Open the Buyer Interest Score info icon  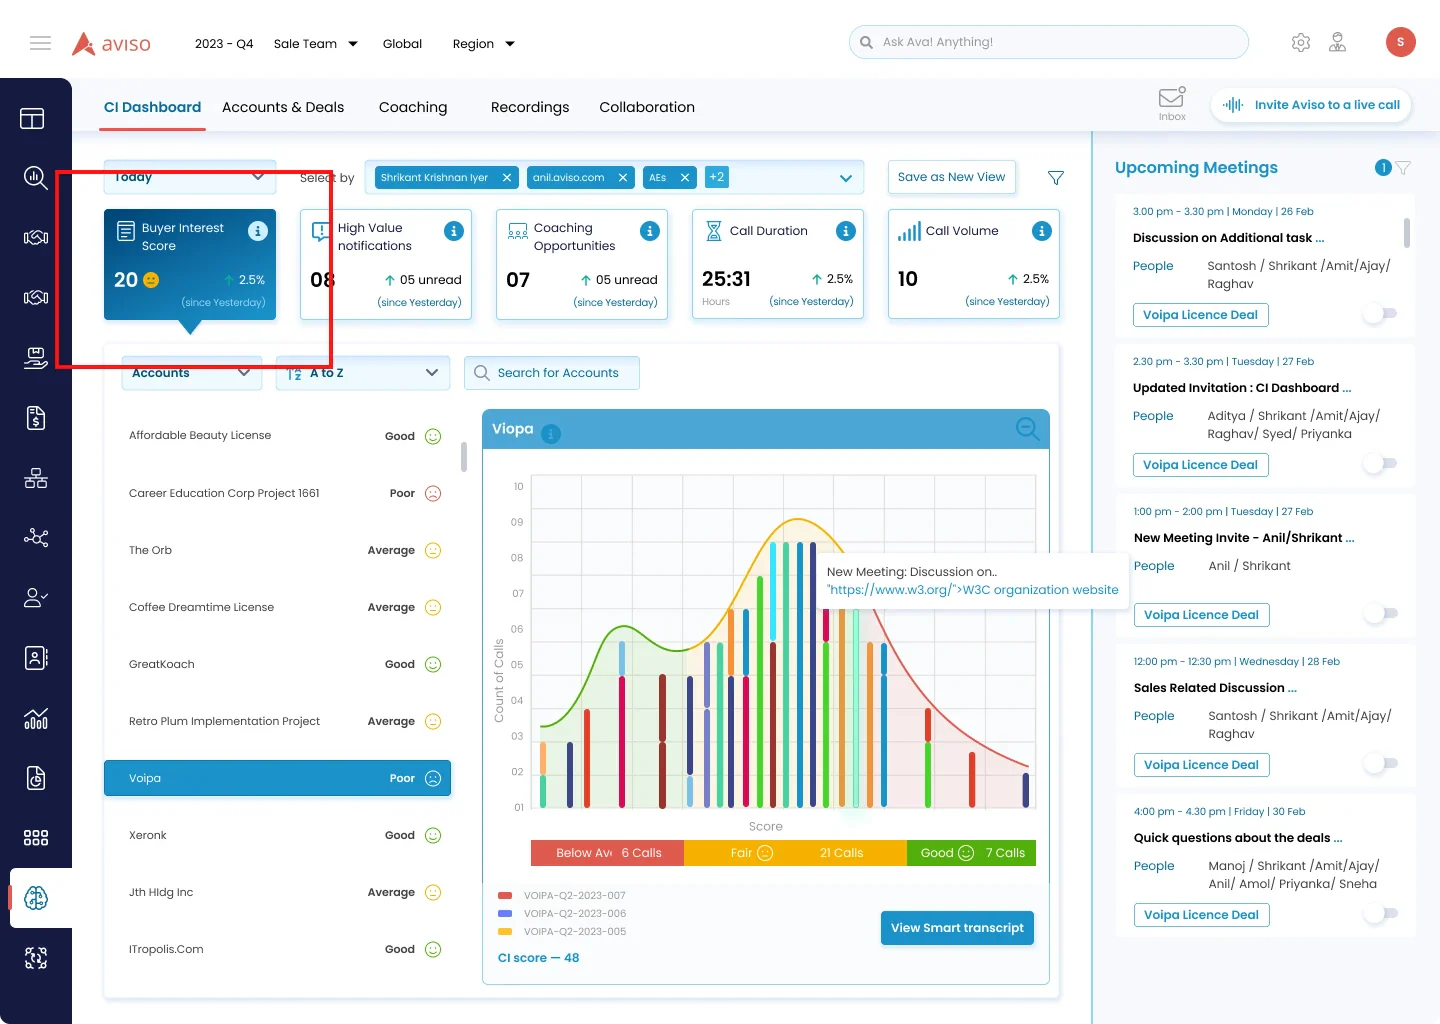[258, 231]
